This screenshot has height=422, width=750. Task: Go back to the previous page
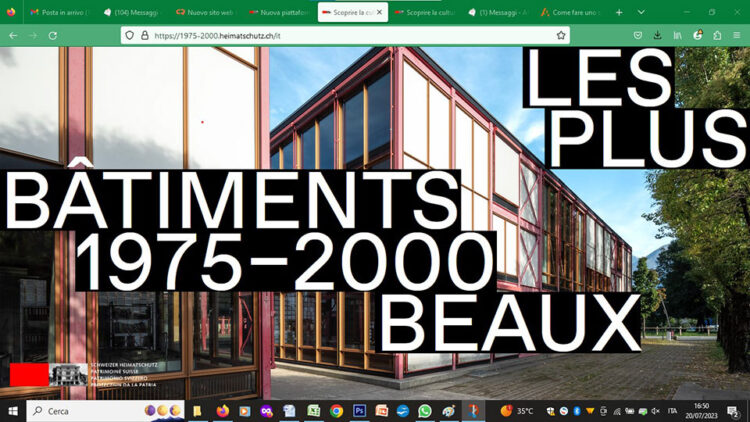tap(13, 35)
